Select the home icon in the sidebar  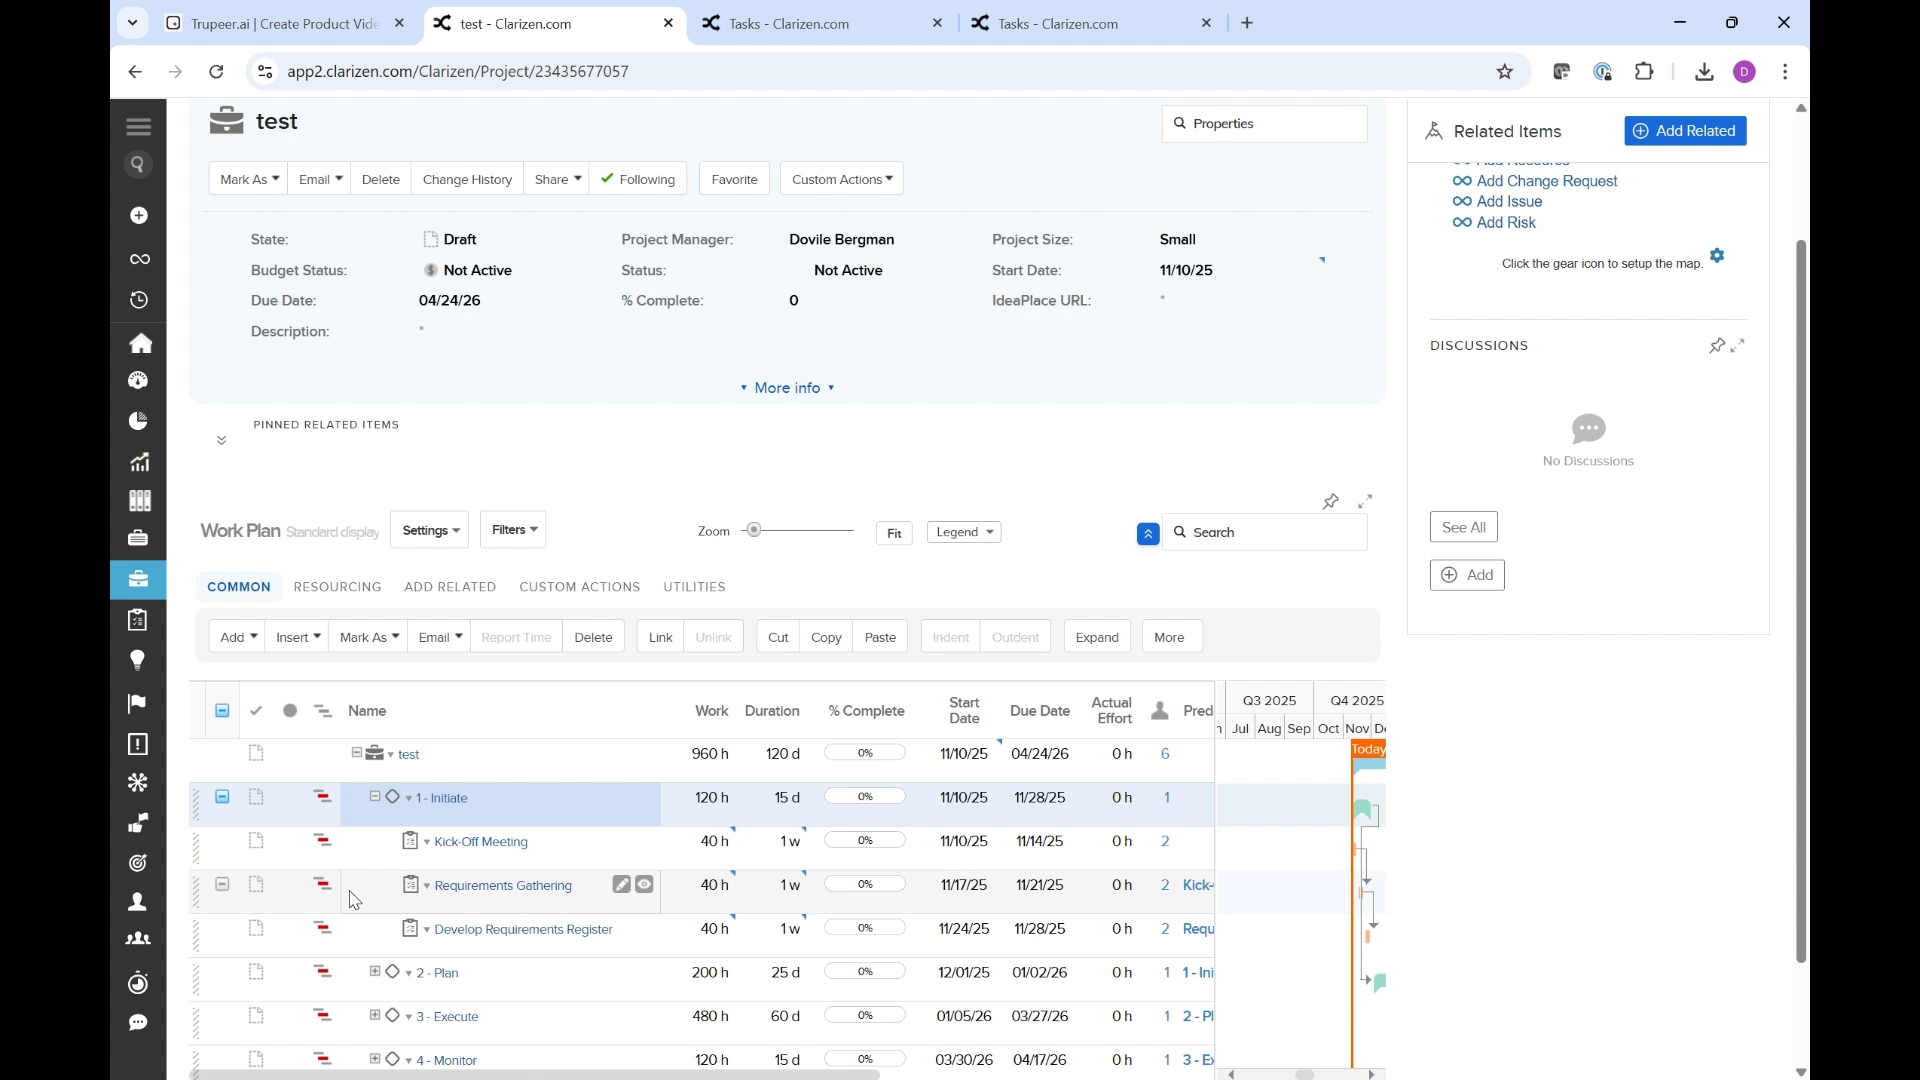141,343
